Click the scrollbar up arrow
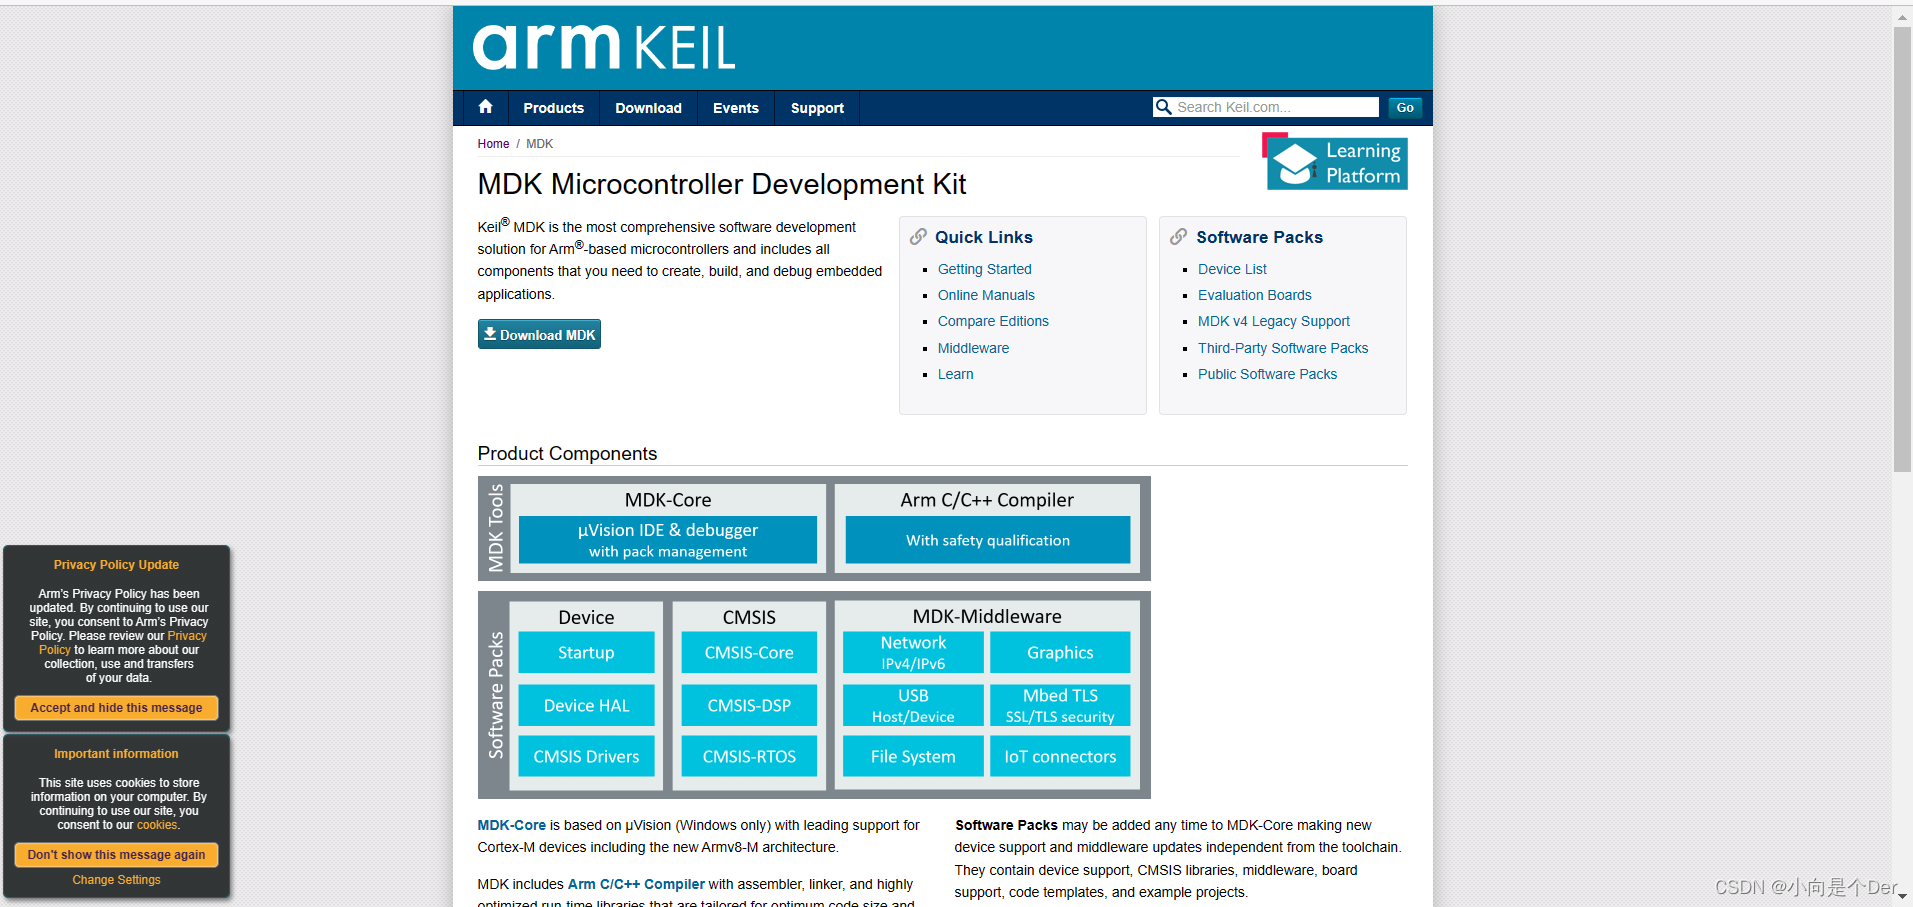This screenshot has width=1913, height=907. click(1902, 17)
